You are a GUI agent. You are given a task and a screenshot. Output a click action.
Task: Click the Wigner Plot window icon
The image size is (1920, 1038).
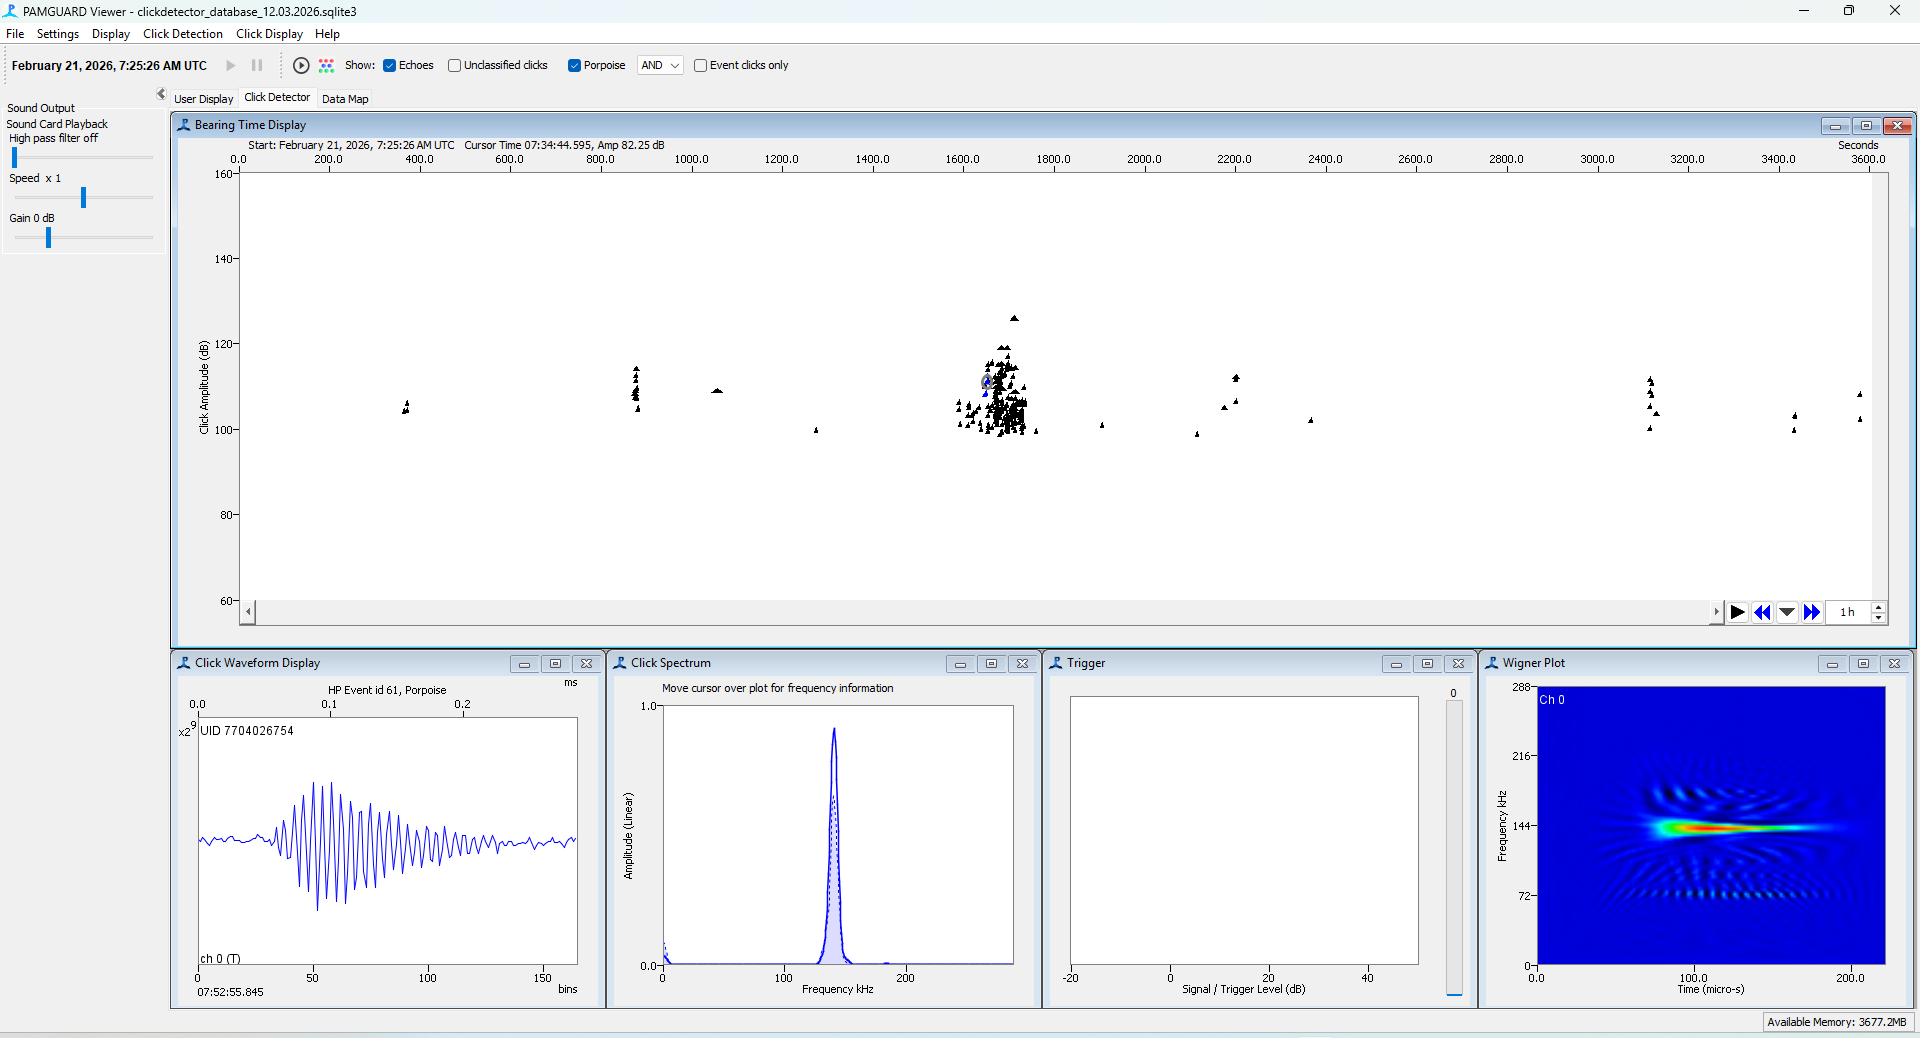pos(1492,663)
